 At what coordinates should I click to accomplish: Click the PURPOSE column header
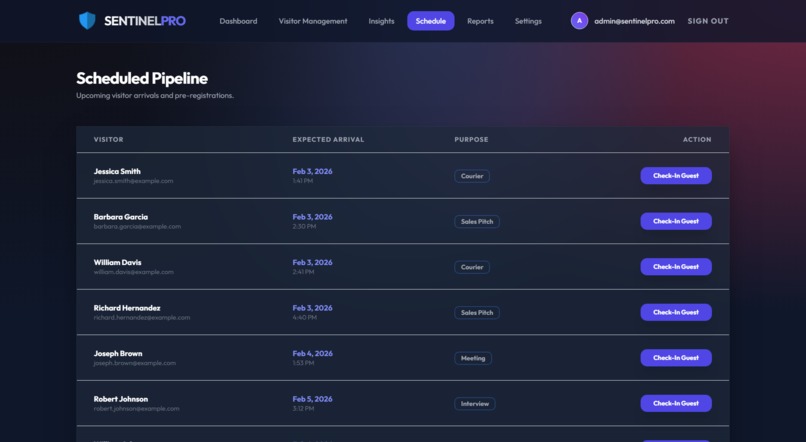pyautogui.click(x=471, y=139)
